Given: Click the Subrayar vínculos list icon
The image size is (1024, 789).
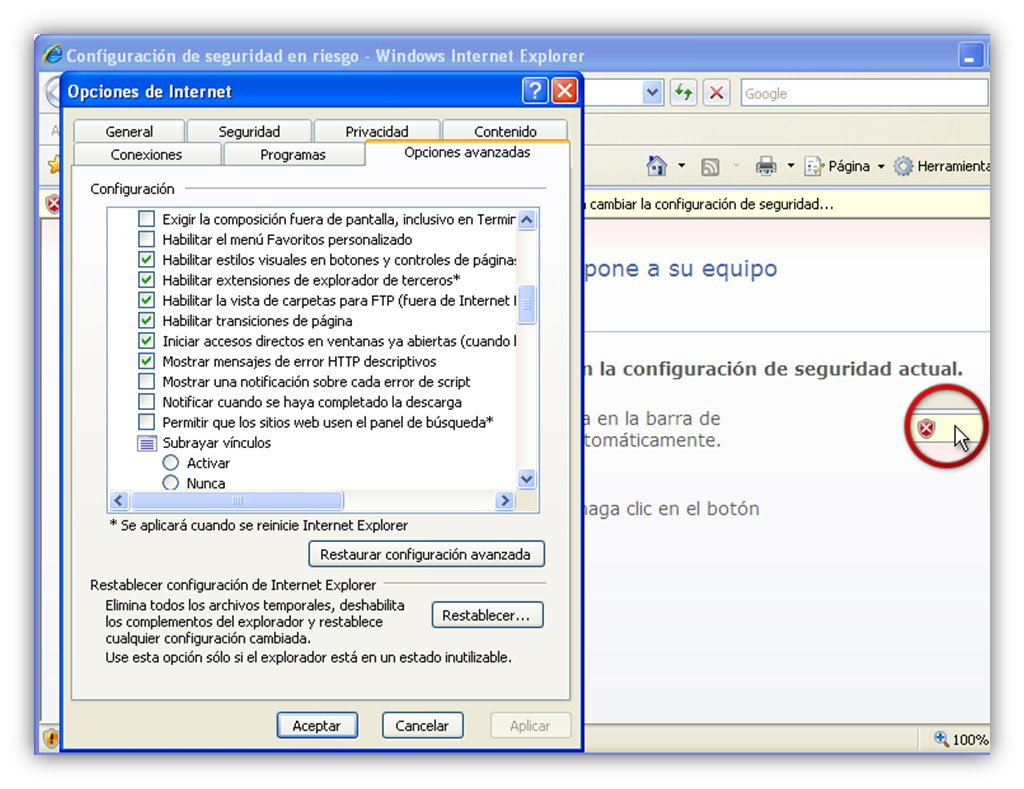Looking at the screenshot, I should (147, 443).
